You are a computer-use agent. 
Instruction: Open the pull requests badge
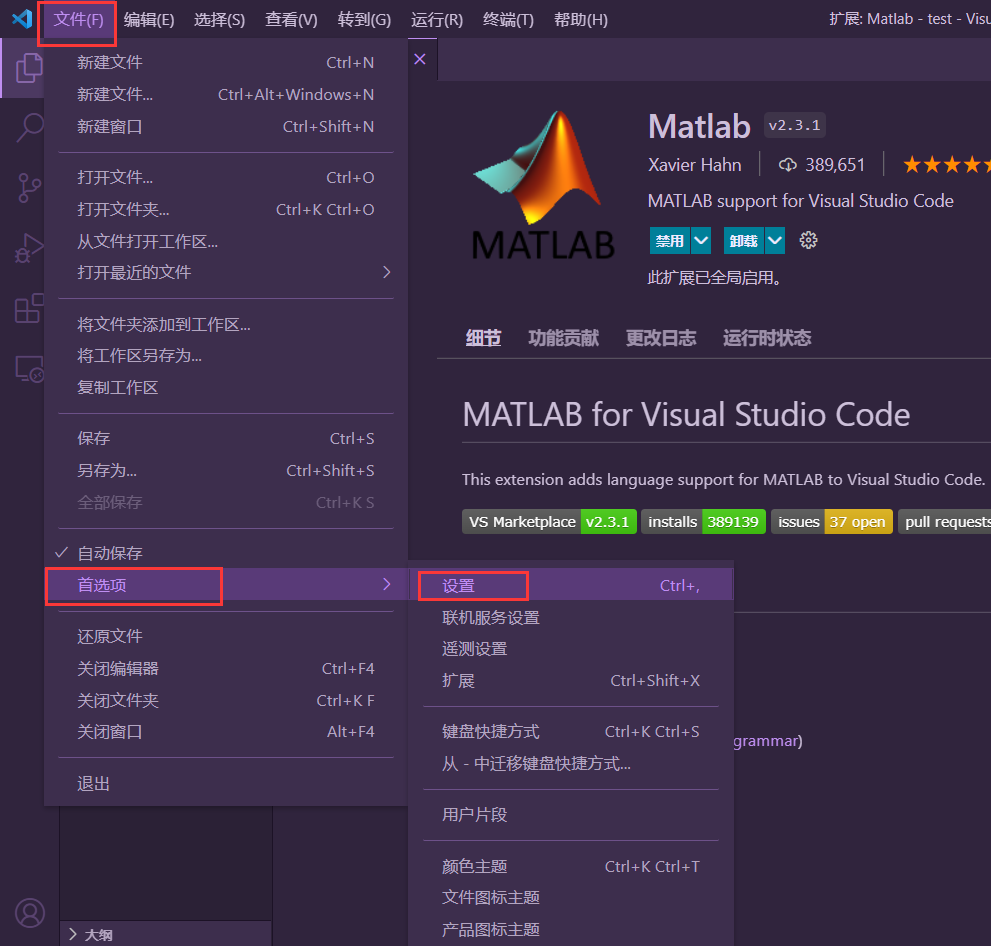click(944, 521)
